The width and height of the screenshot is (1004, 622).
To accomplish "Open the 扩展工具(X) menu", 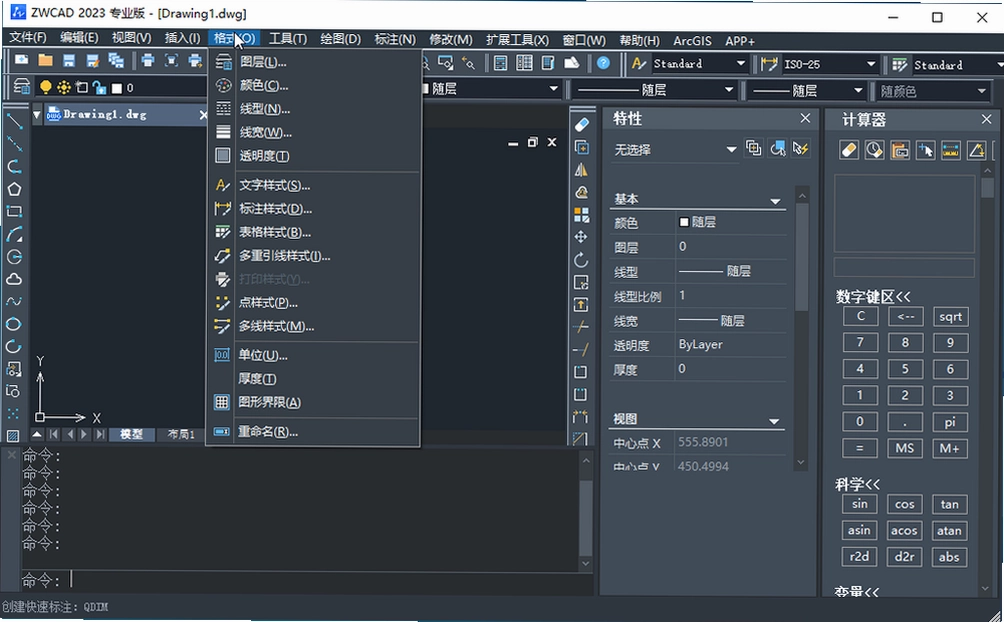I will [517, 40].
